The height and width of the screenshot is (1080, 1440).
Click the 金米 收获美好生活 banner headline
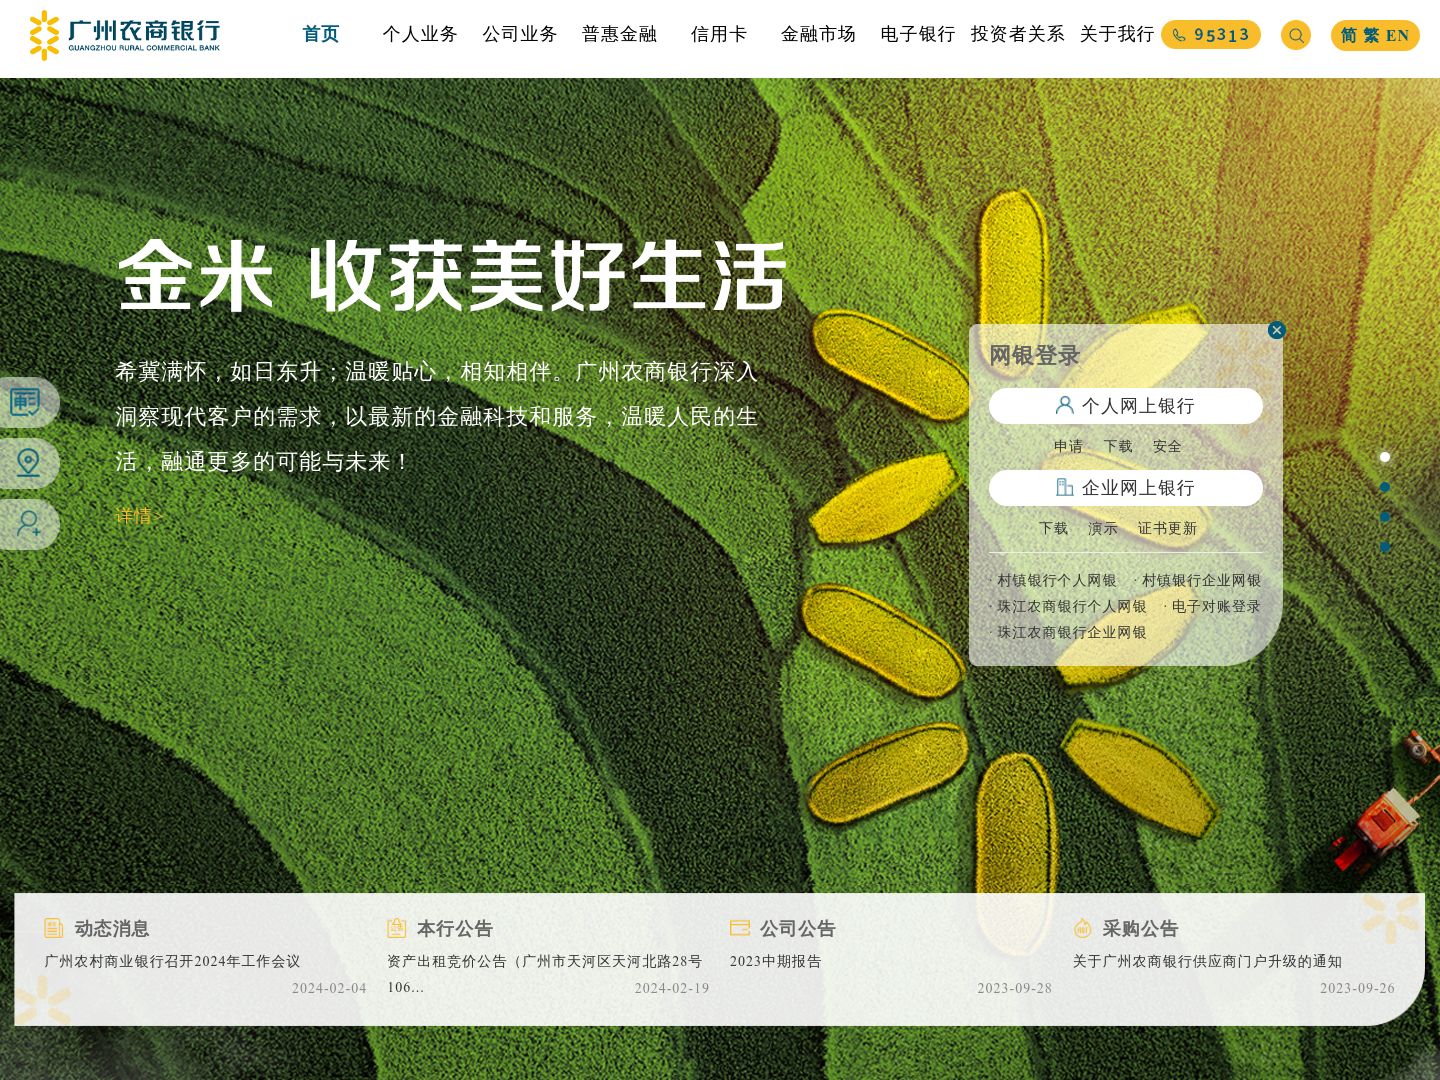[452, 276]
